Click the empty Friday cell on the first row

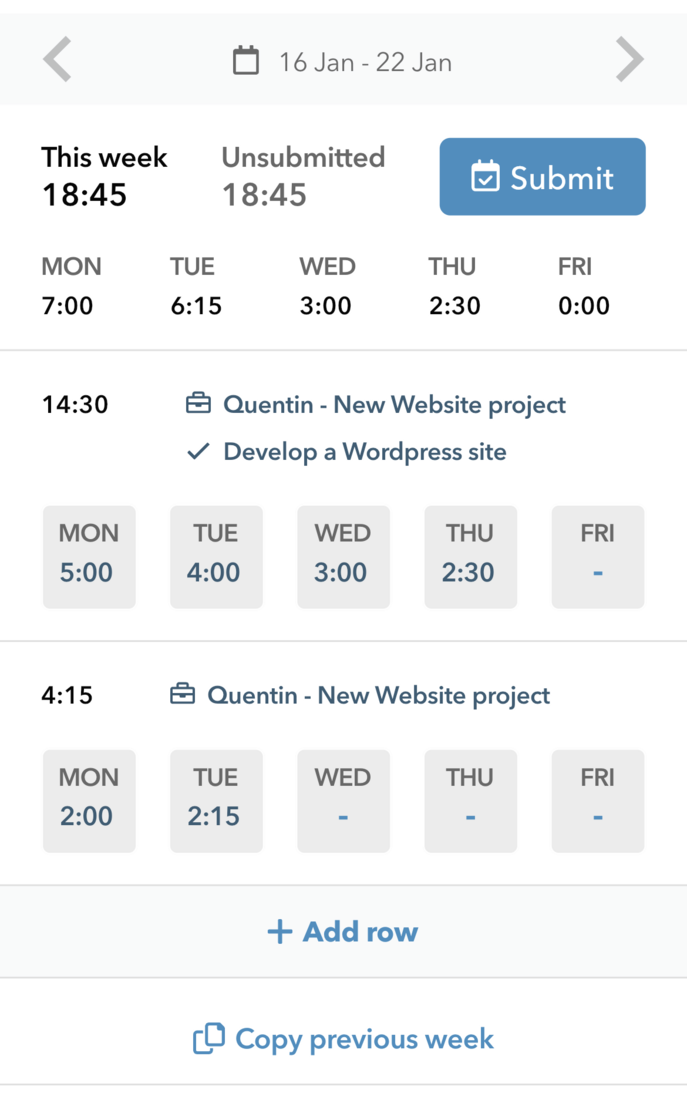click(x=597, y=557)
